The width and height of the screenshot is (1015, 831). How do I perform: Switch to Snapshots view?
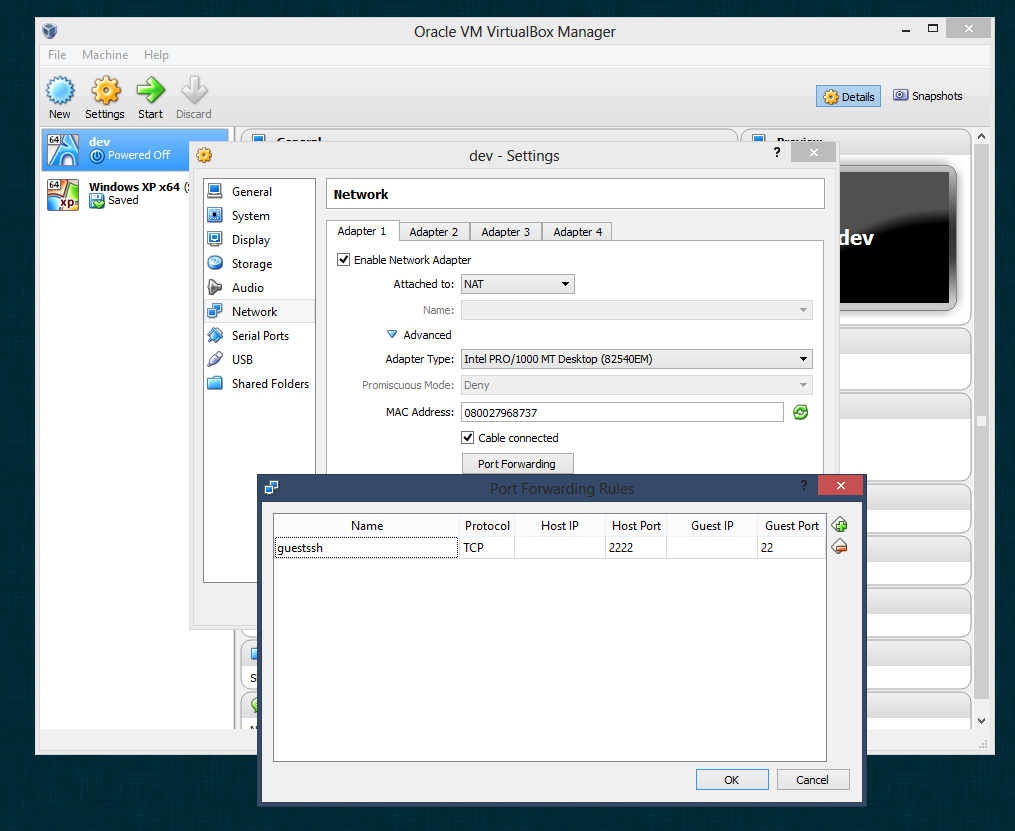point(928,96)
